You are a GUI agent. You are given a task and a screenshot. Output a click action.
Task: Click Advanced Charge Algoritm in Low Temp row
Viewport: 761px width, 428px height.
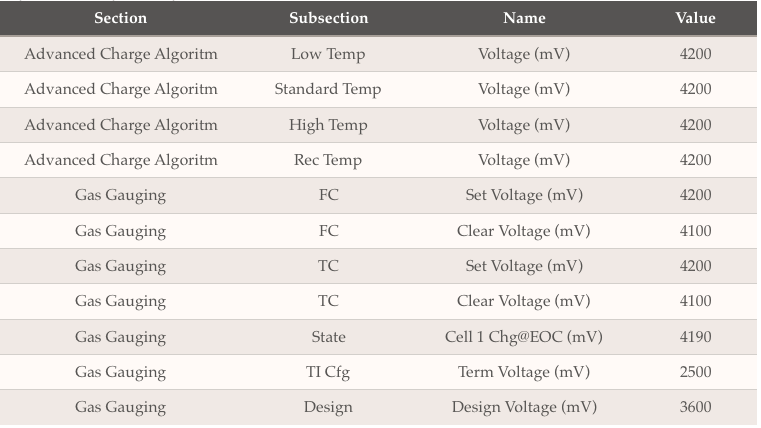(x=120, y=54)
